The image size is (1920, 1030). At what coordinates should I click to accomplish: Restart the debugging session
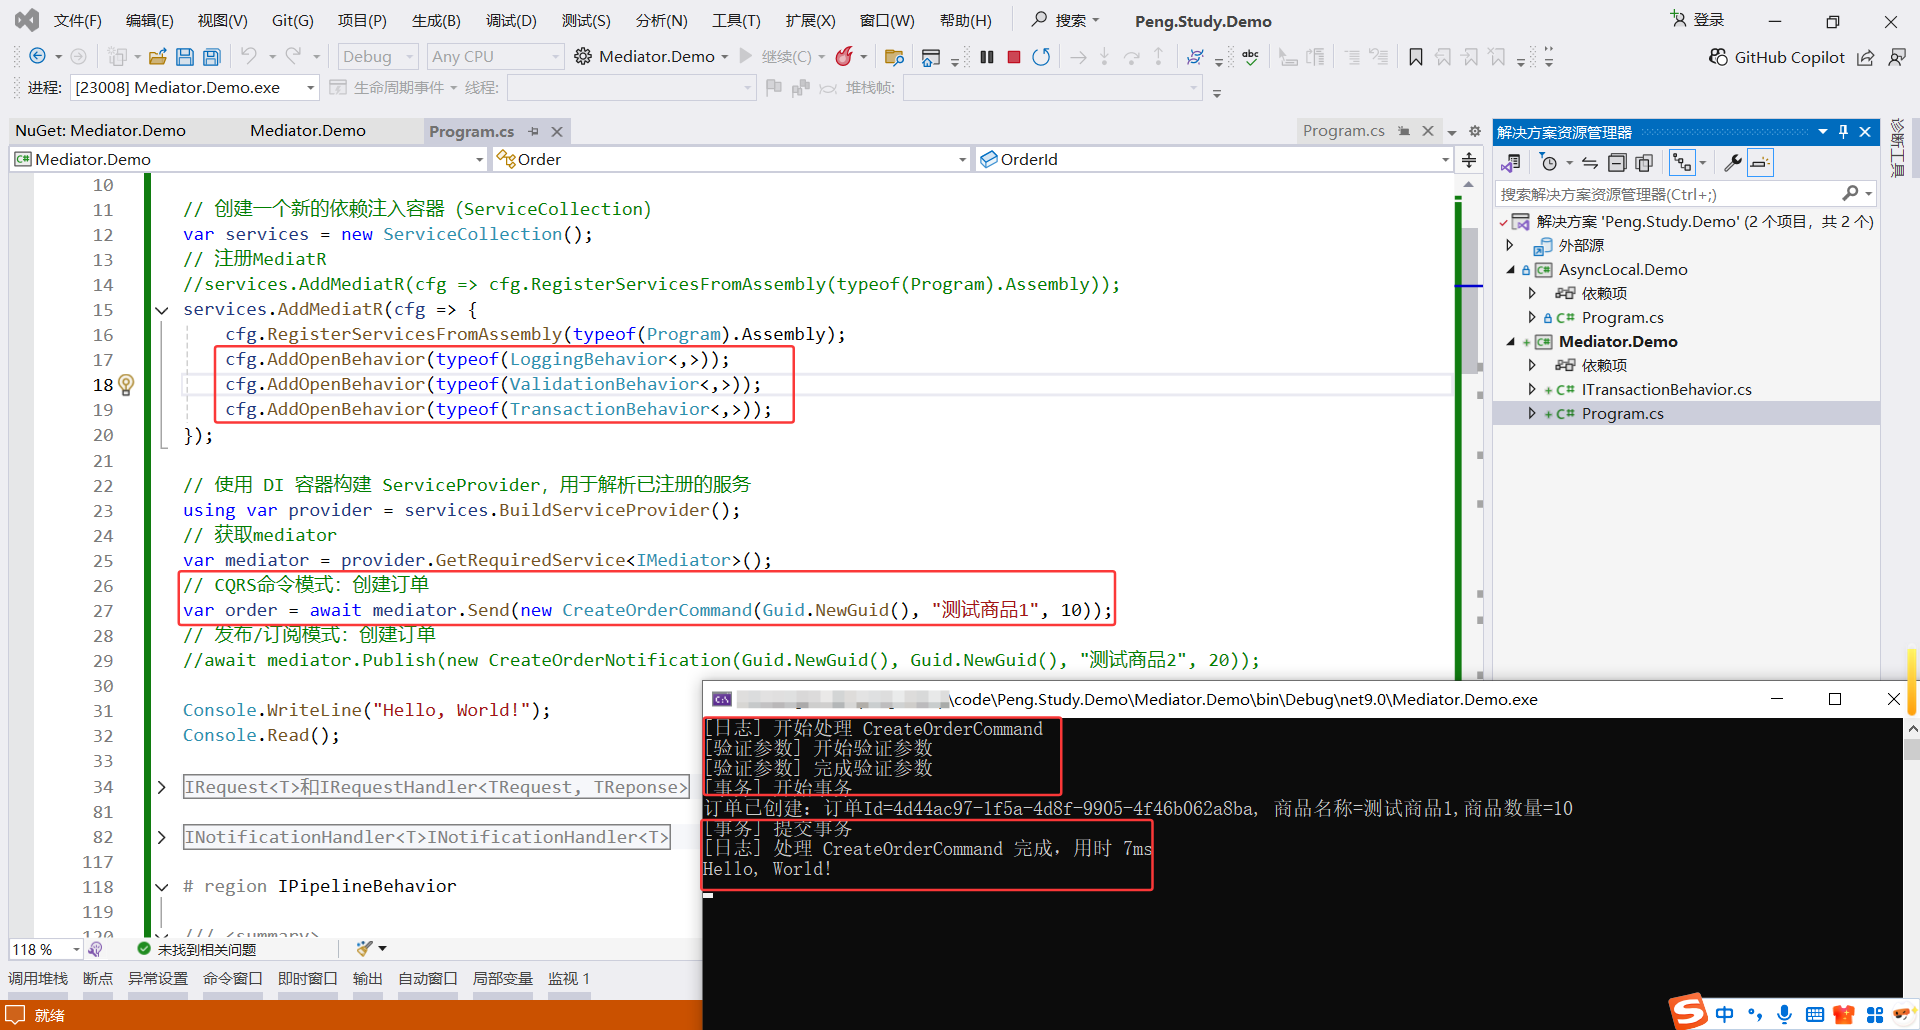[1041, 57]
